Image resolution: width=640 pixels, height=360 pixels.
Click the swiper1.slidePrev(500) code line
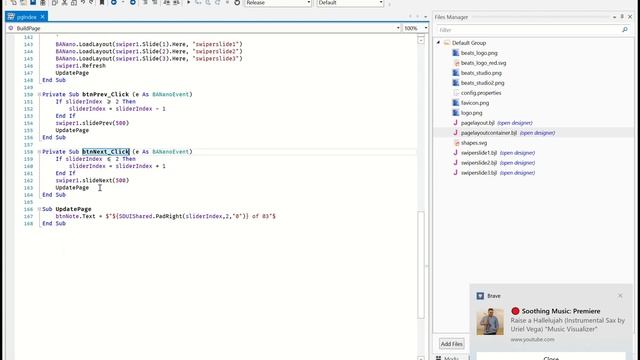pos(92,123)
